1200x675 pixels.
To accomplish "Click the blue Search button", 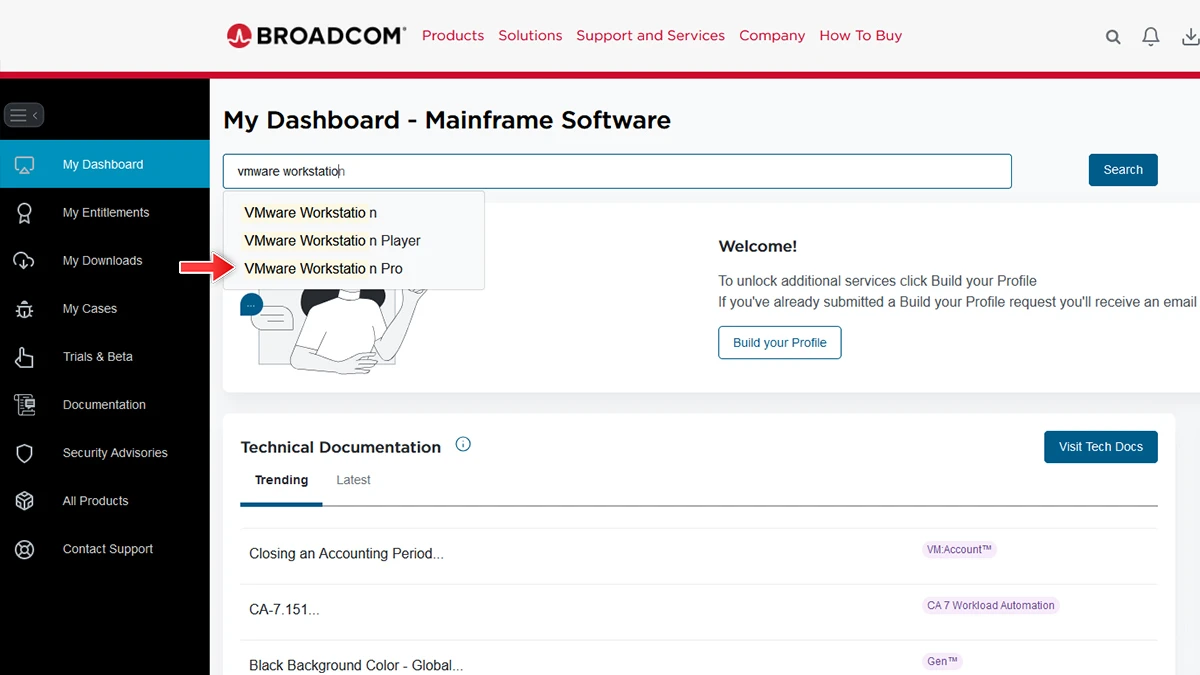I will (1123, 170).
